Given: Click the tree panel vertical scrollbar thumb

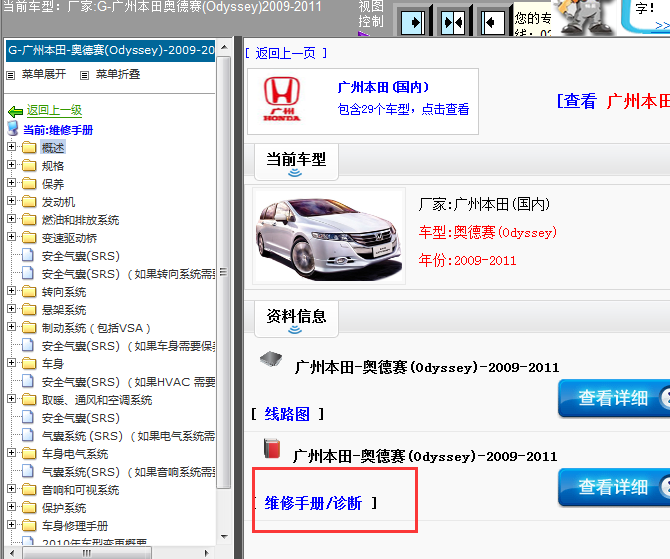Looking at the screenshot, I should (223, 272).
